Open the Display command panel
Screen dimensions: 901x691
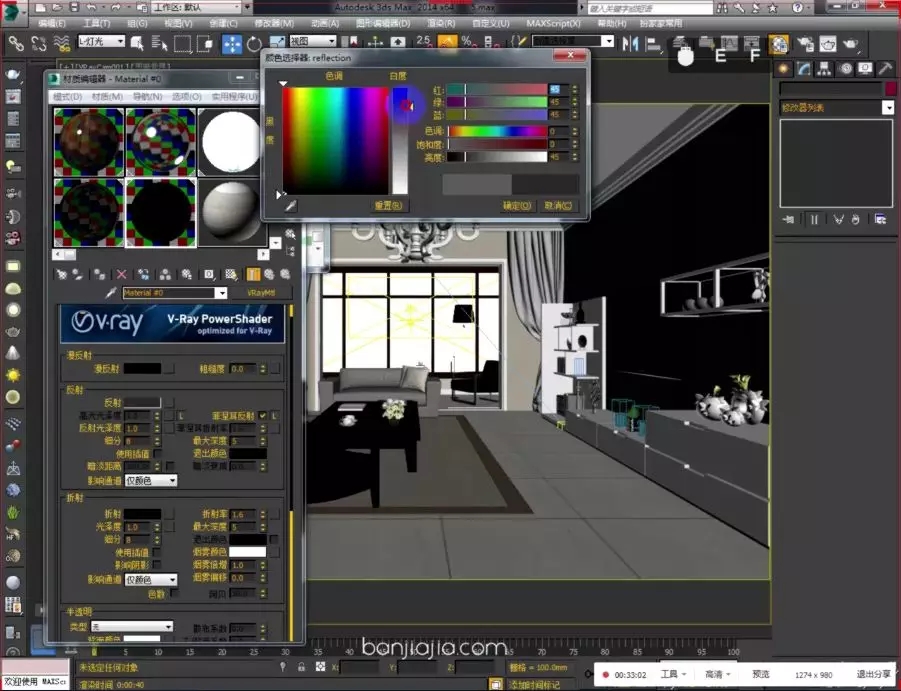[865, 69]
